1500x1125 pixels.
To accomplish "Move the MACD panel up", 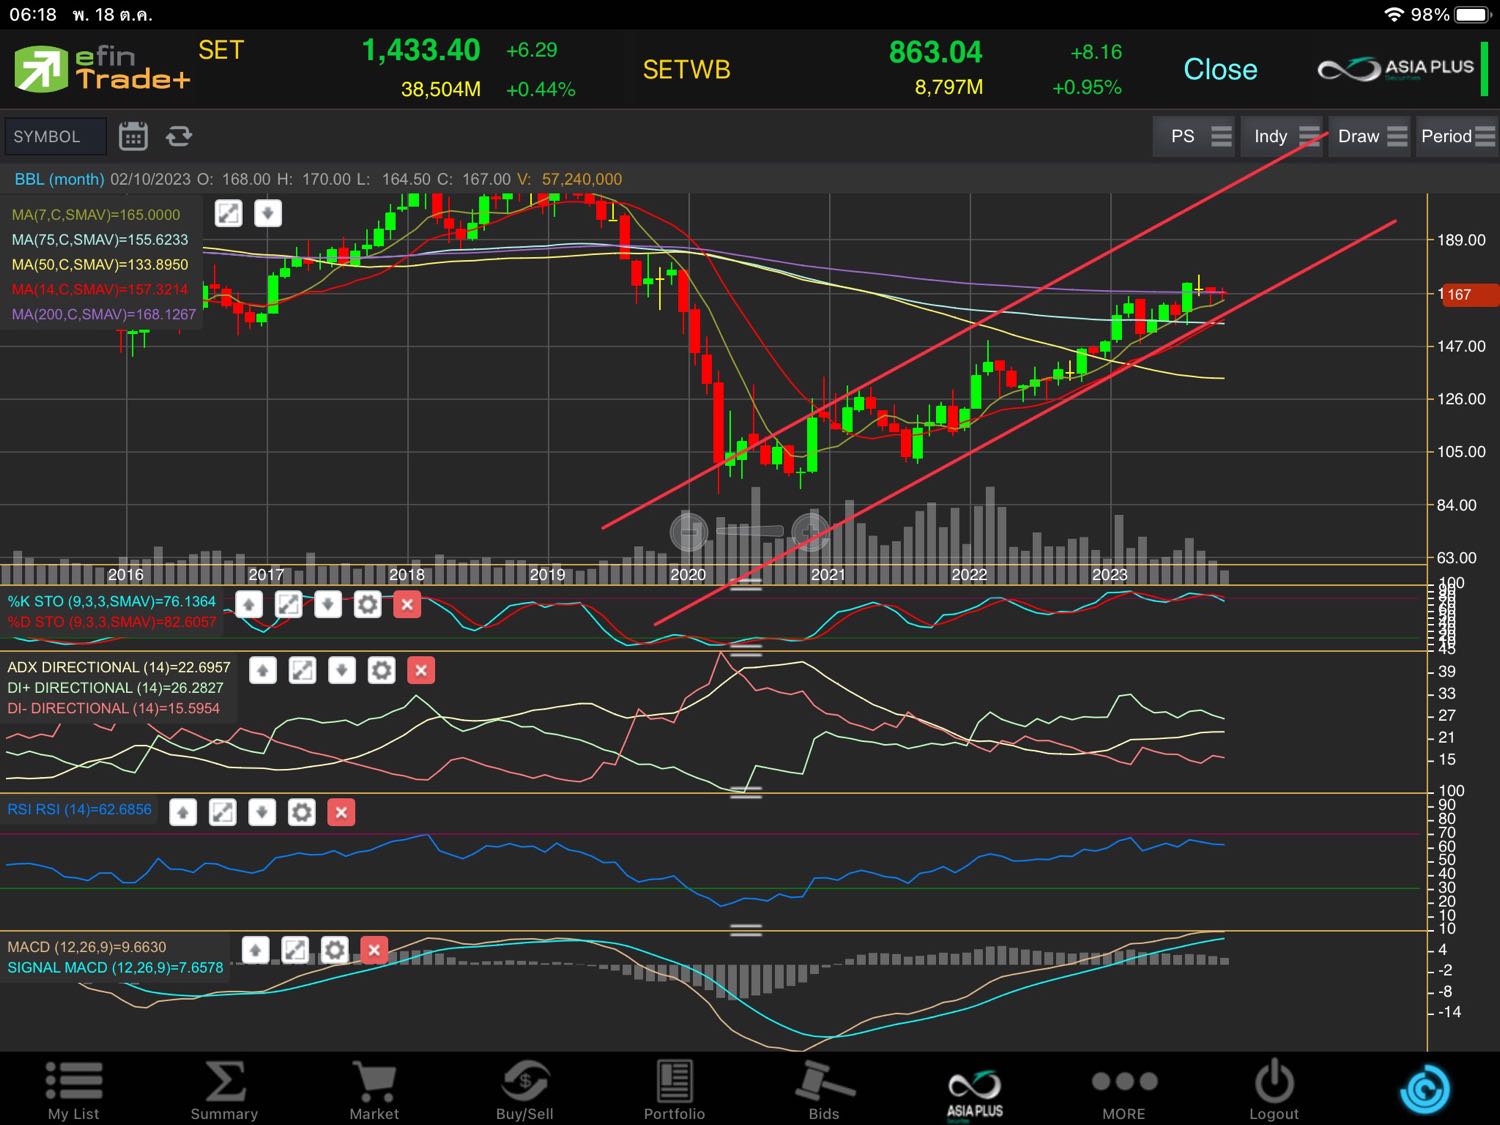I will (256, 949).
